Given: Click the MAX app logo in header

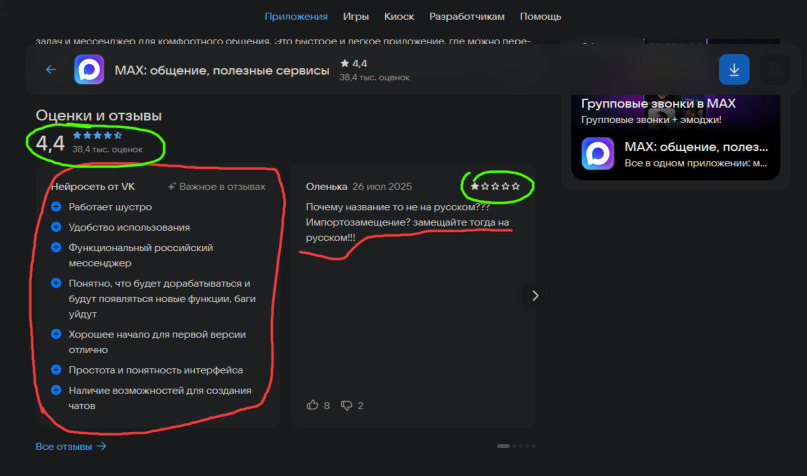Looking at the screenshot, I should pos(89,69).
